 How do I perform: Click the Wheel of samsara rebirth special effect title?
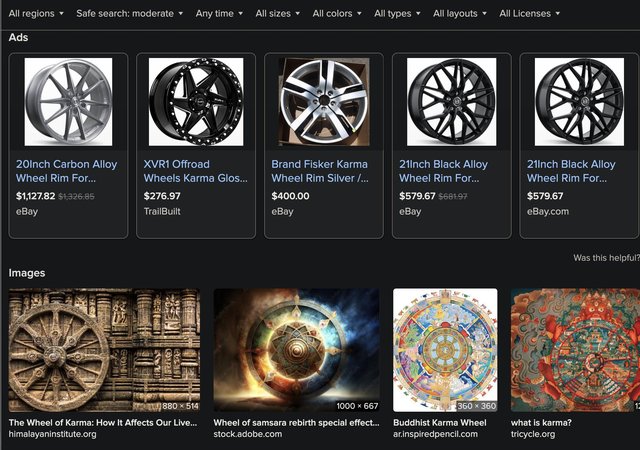[296, 423]
